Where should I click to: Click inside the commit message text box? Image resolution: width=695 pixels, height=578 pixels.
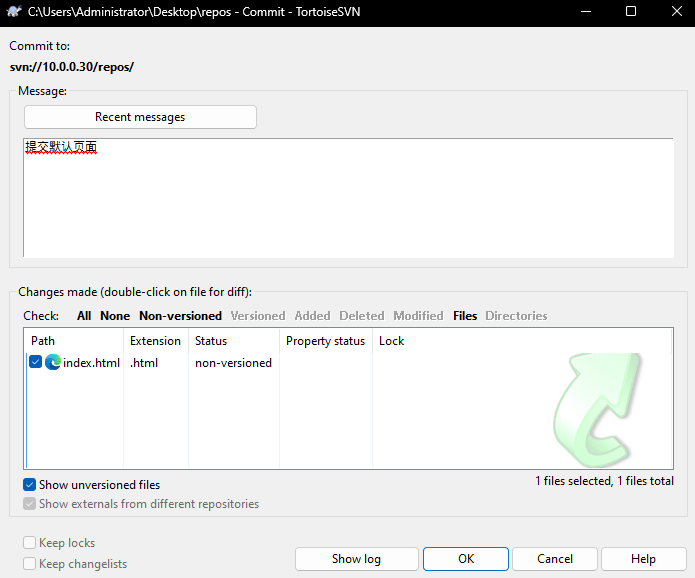tap(348, 198)
